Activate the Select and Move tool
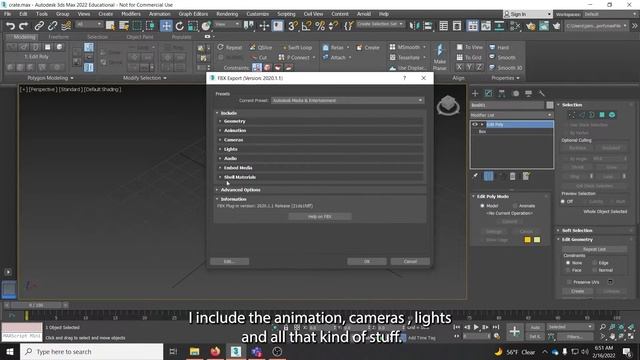The image size is (640, 360). click(166, 26)
